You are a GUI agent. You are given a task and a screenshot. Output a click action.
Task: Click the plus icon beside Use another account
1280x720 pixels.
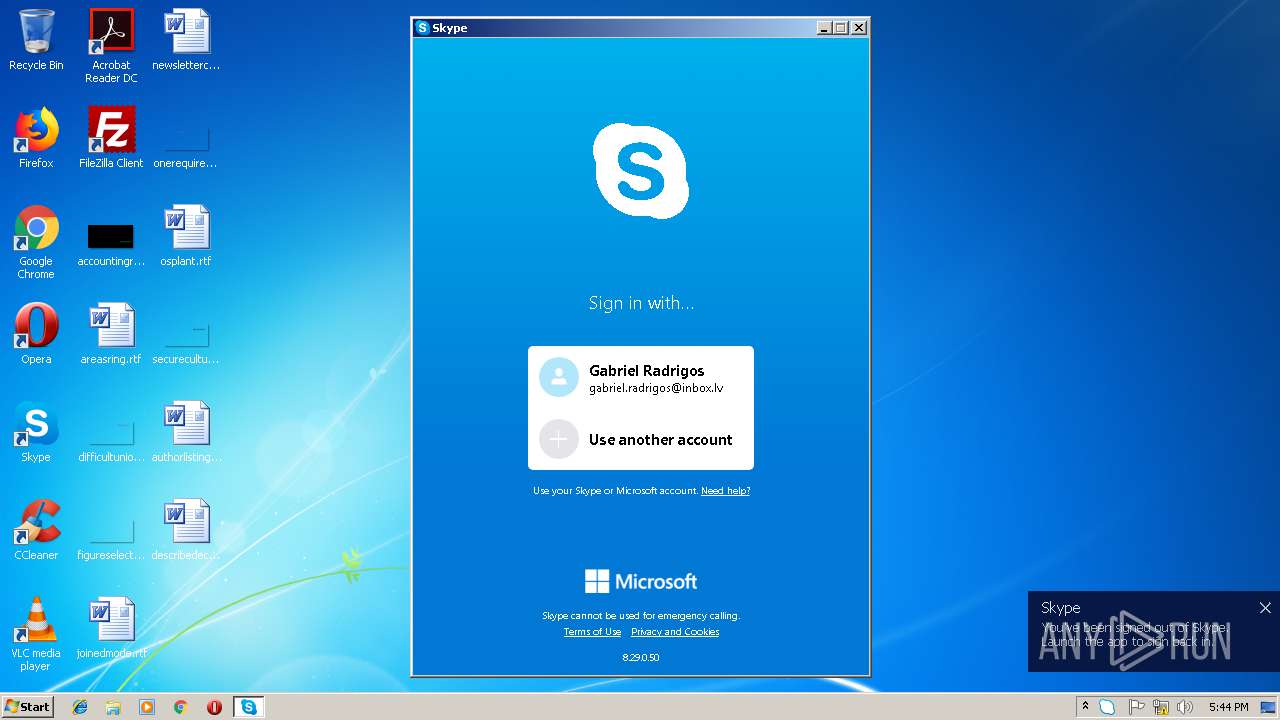(559, 439)
